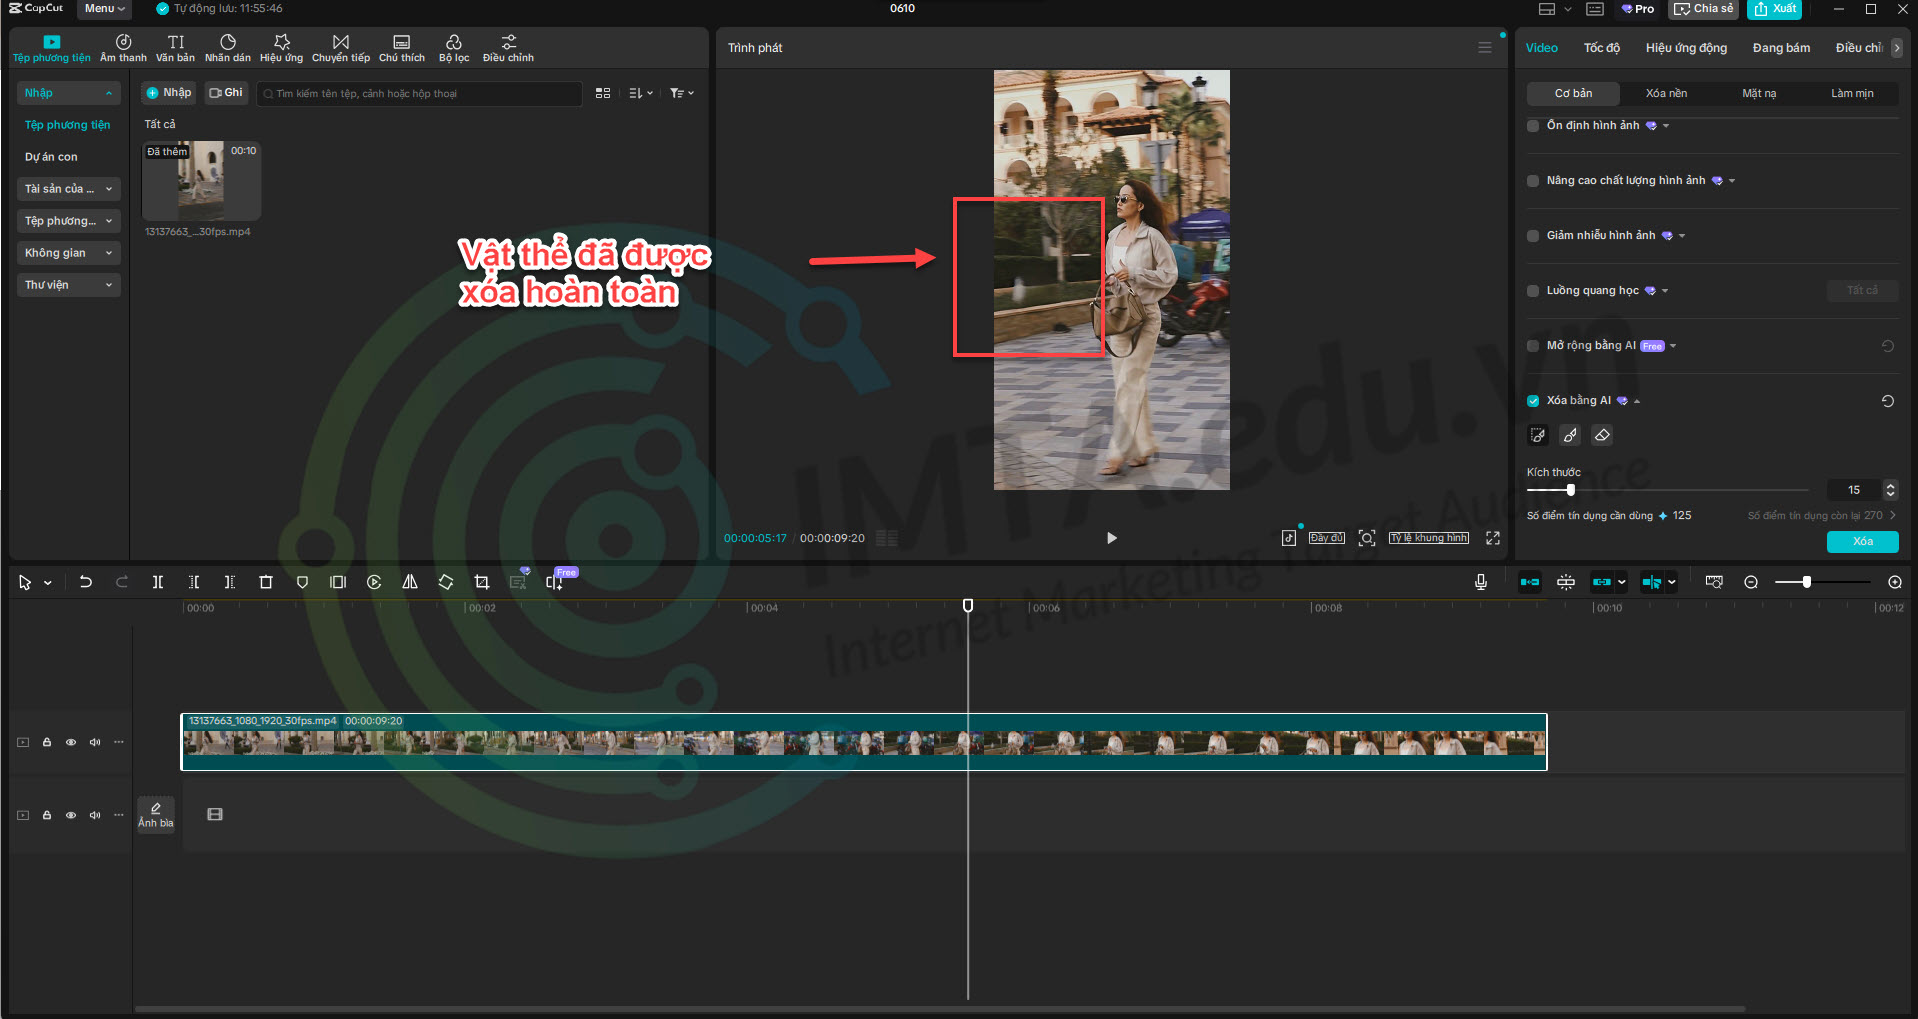Screen dimensions: 1918x1019
Task: Enable Mở rộng bằng AI checkbox
Action: pyautogui.click(x=1533, y=346)
